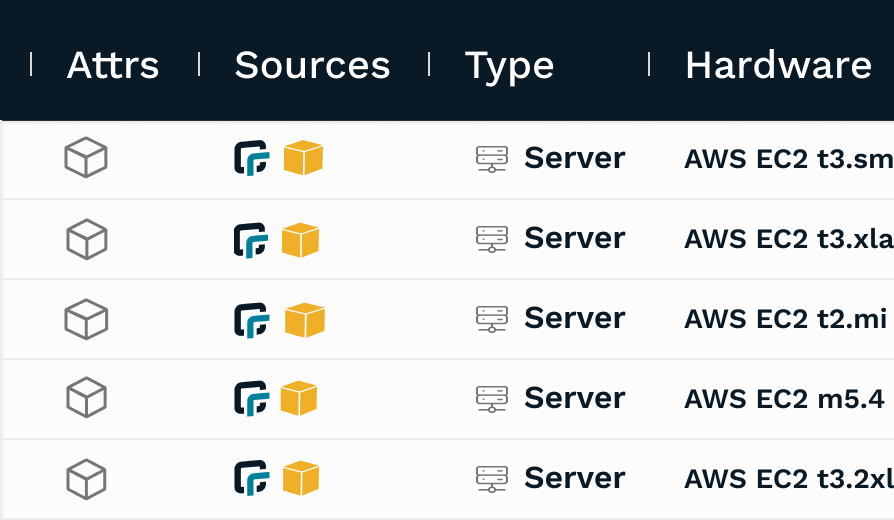Click the runZero source icon in the t2.mi row

point(251,320)
